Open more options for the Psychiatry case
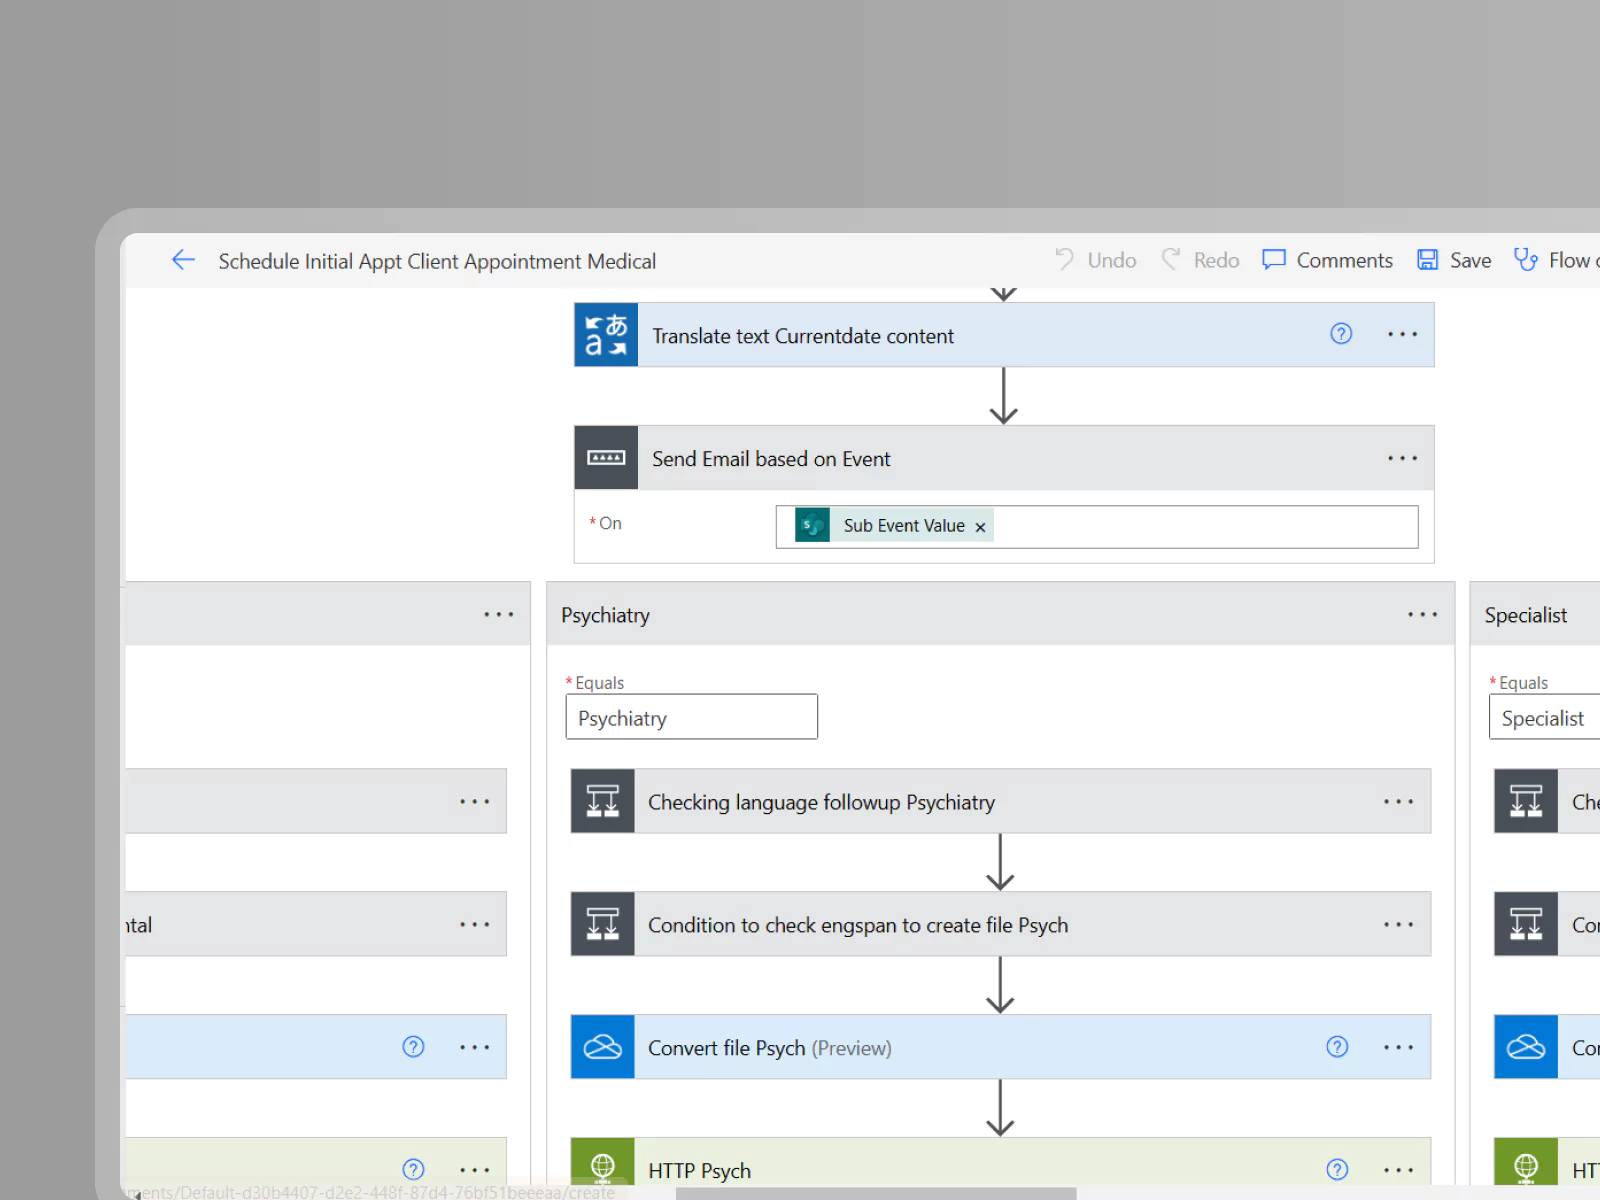Viewport: 1600px width, 1200px height. click(x=1422, y=614)
